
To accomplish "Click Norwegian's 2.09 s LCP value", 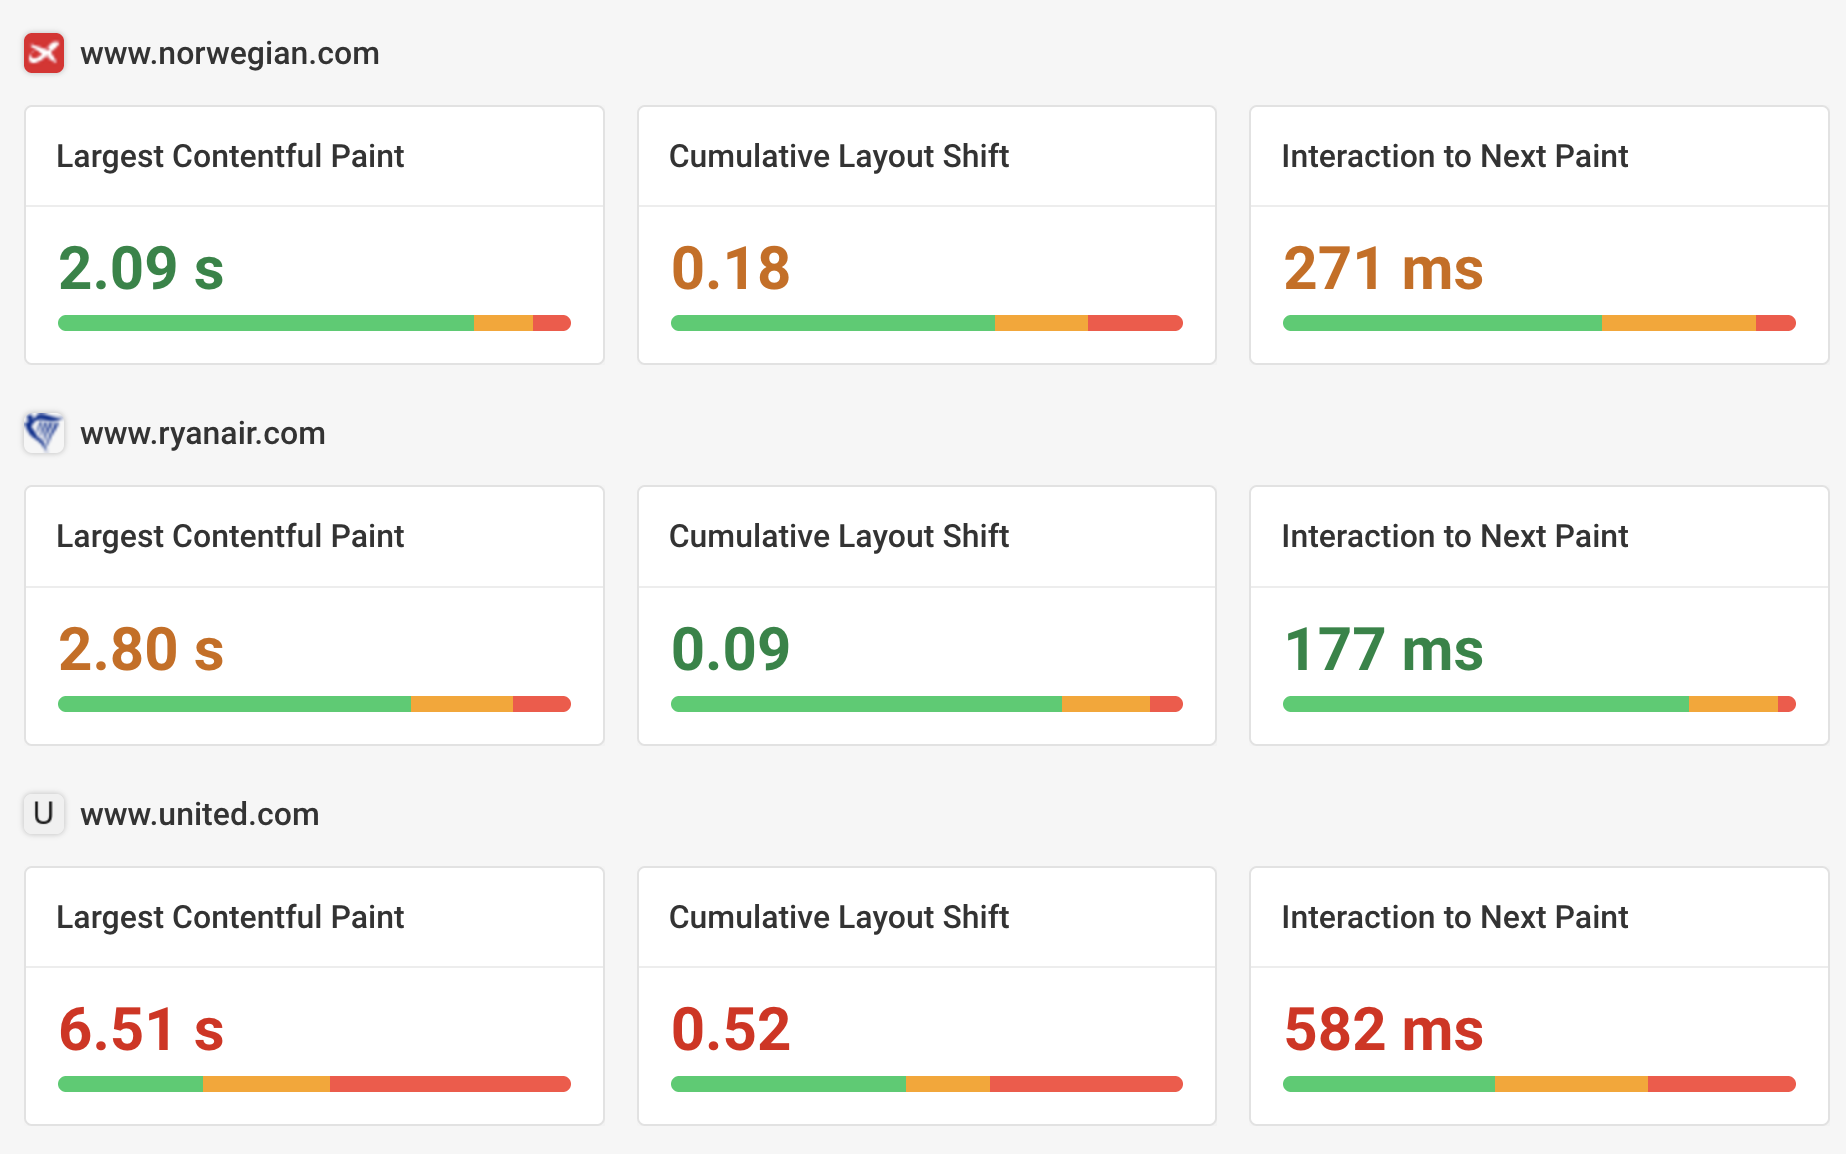I will [141, 268].
